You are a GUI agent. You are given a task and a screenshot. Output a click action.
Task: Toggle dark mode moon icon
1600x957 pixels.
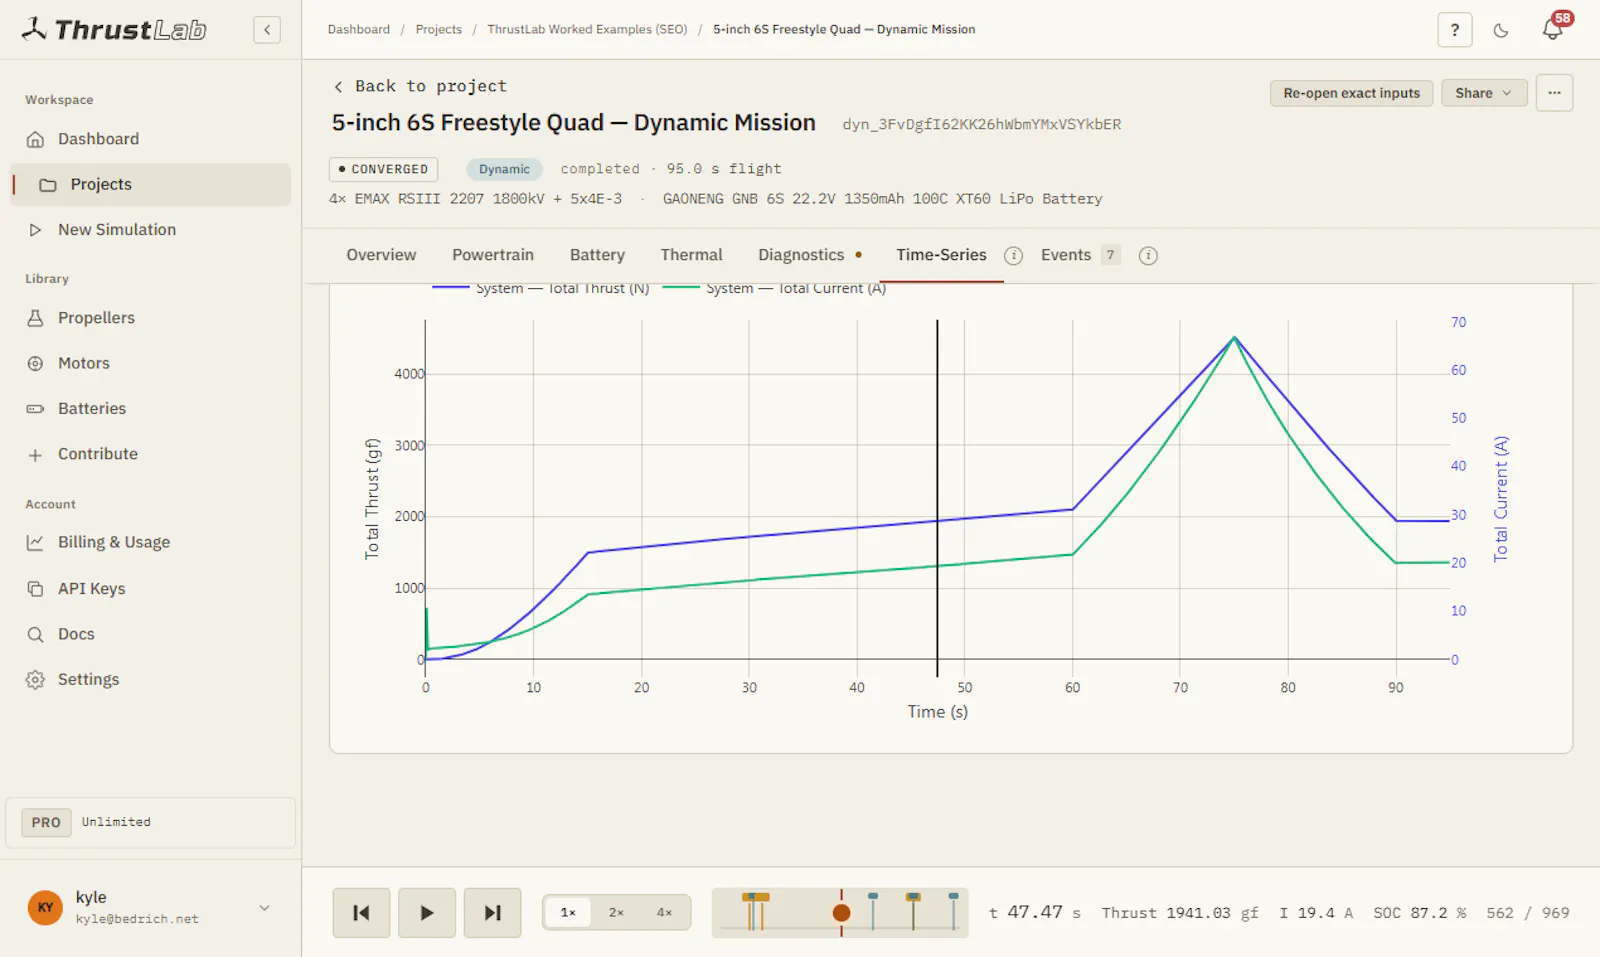1501,30
